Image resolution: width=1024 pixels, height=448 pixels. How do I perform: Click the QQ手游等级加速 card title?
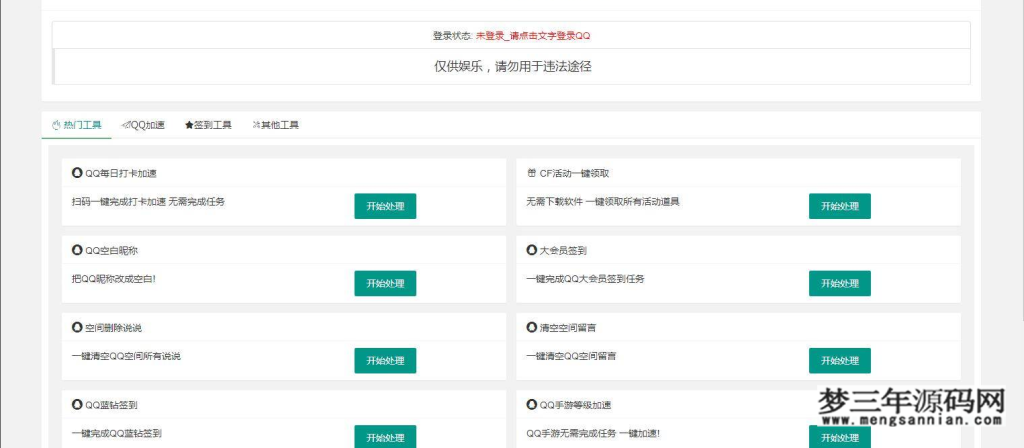pos(575,405)
